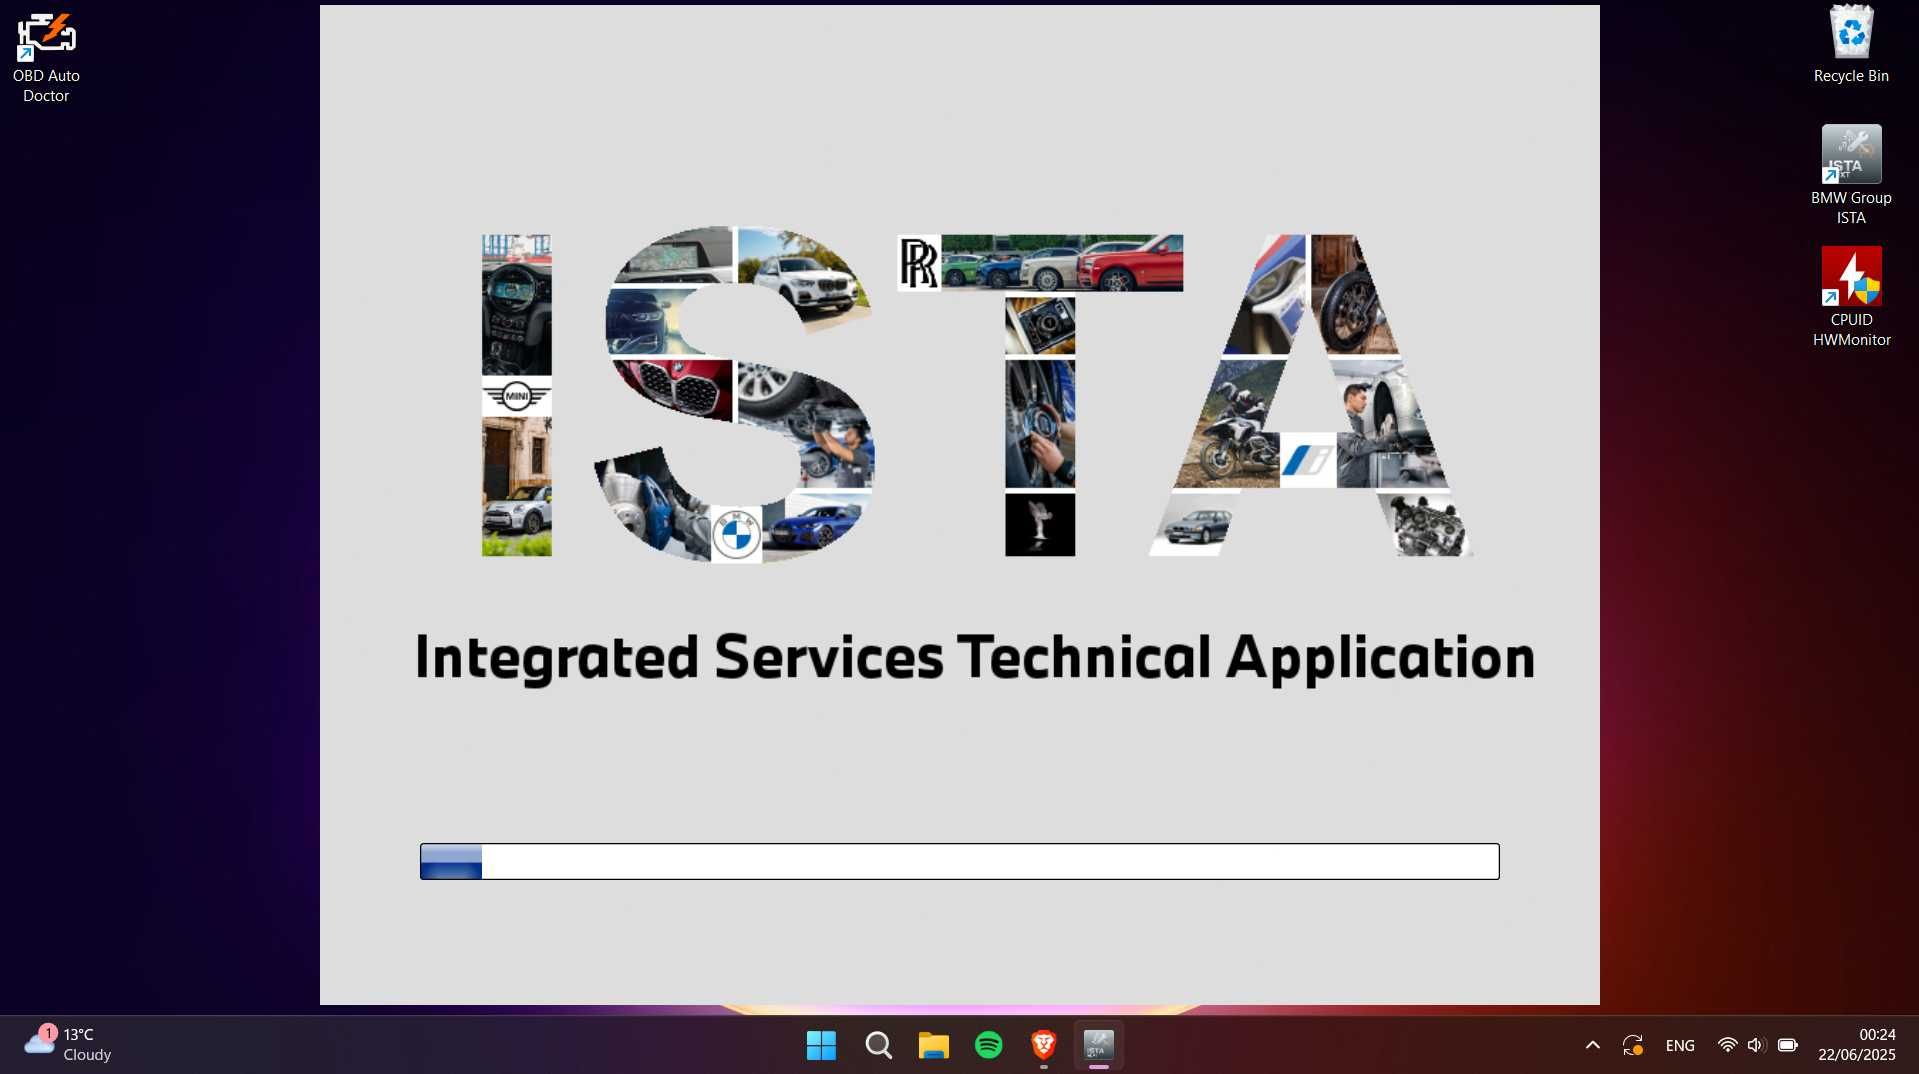Open the Windows Start menu
Screen dimensions: 1919x1074
(821, 1045)
